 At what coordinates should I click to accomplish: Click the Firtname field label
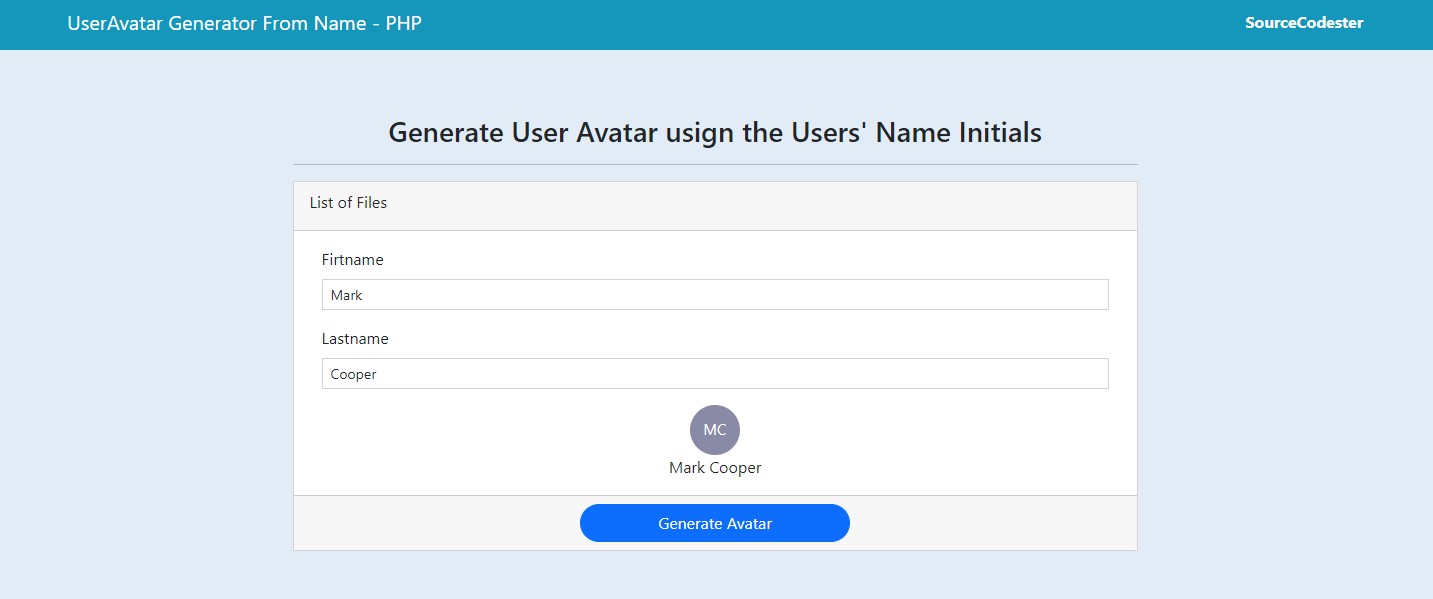click(x=352, y=260)
